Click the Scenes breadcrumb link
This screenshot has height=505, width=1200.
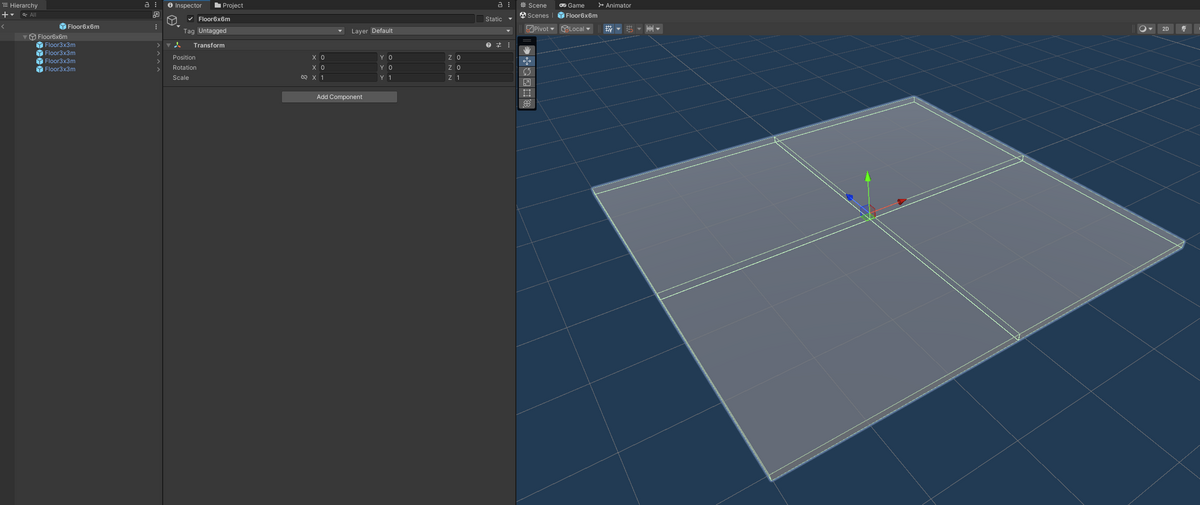(x=535, y=16)
